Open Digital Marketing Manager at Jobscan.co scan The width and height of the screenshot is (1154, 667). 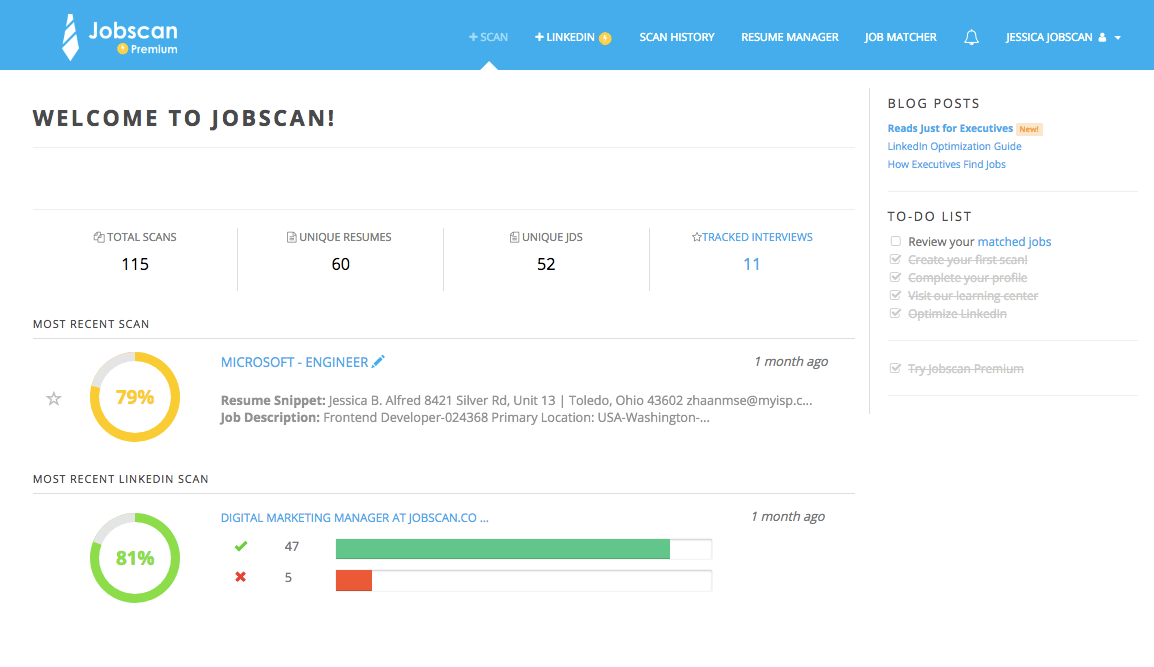tap(355, 518)
